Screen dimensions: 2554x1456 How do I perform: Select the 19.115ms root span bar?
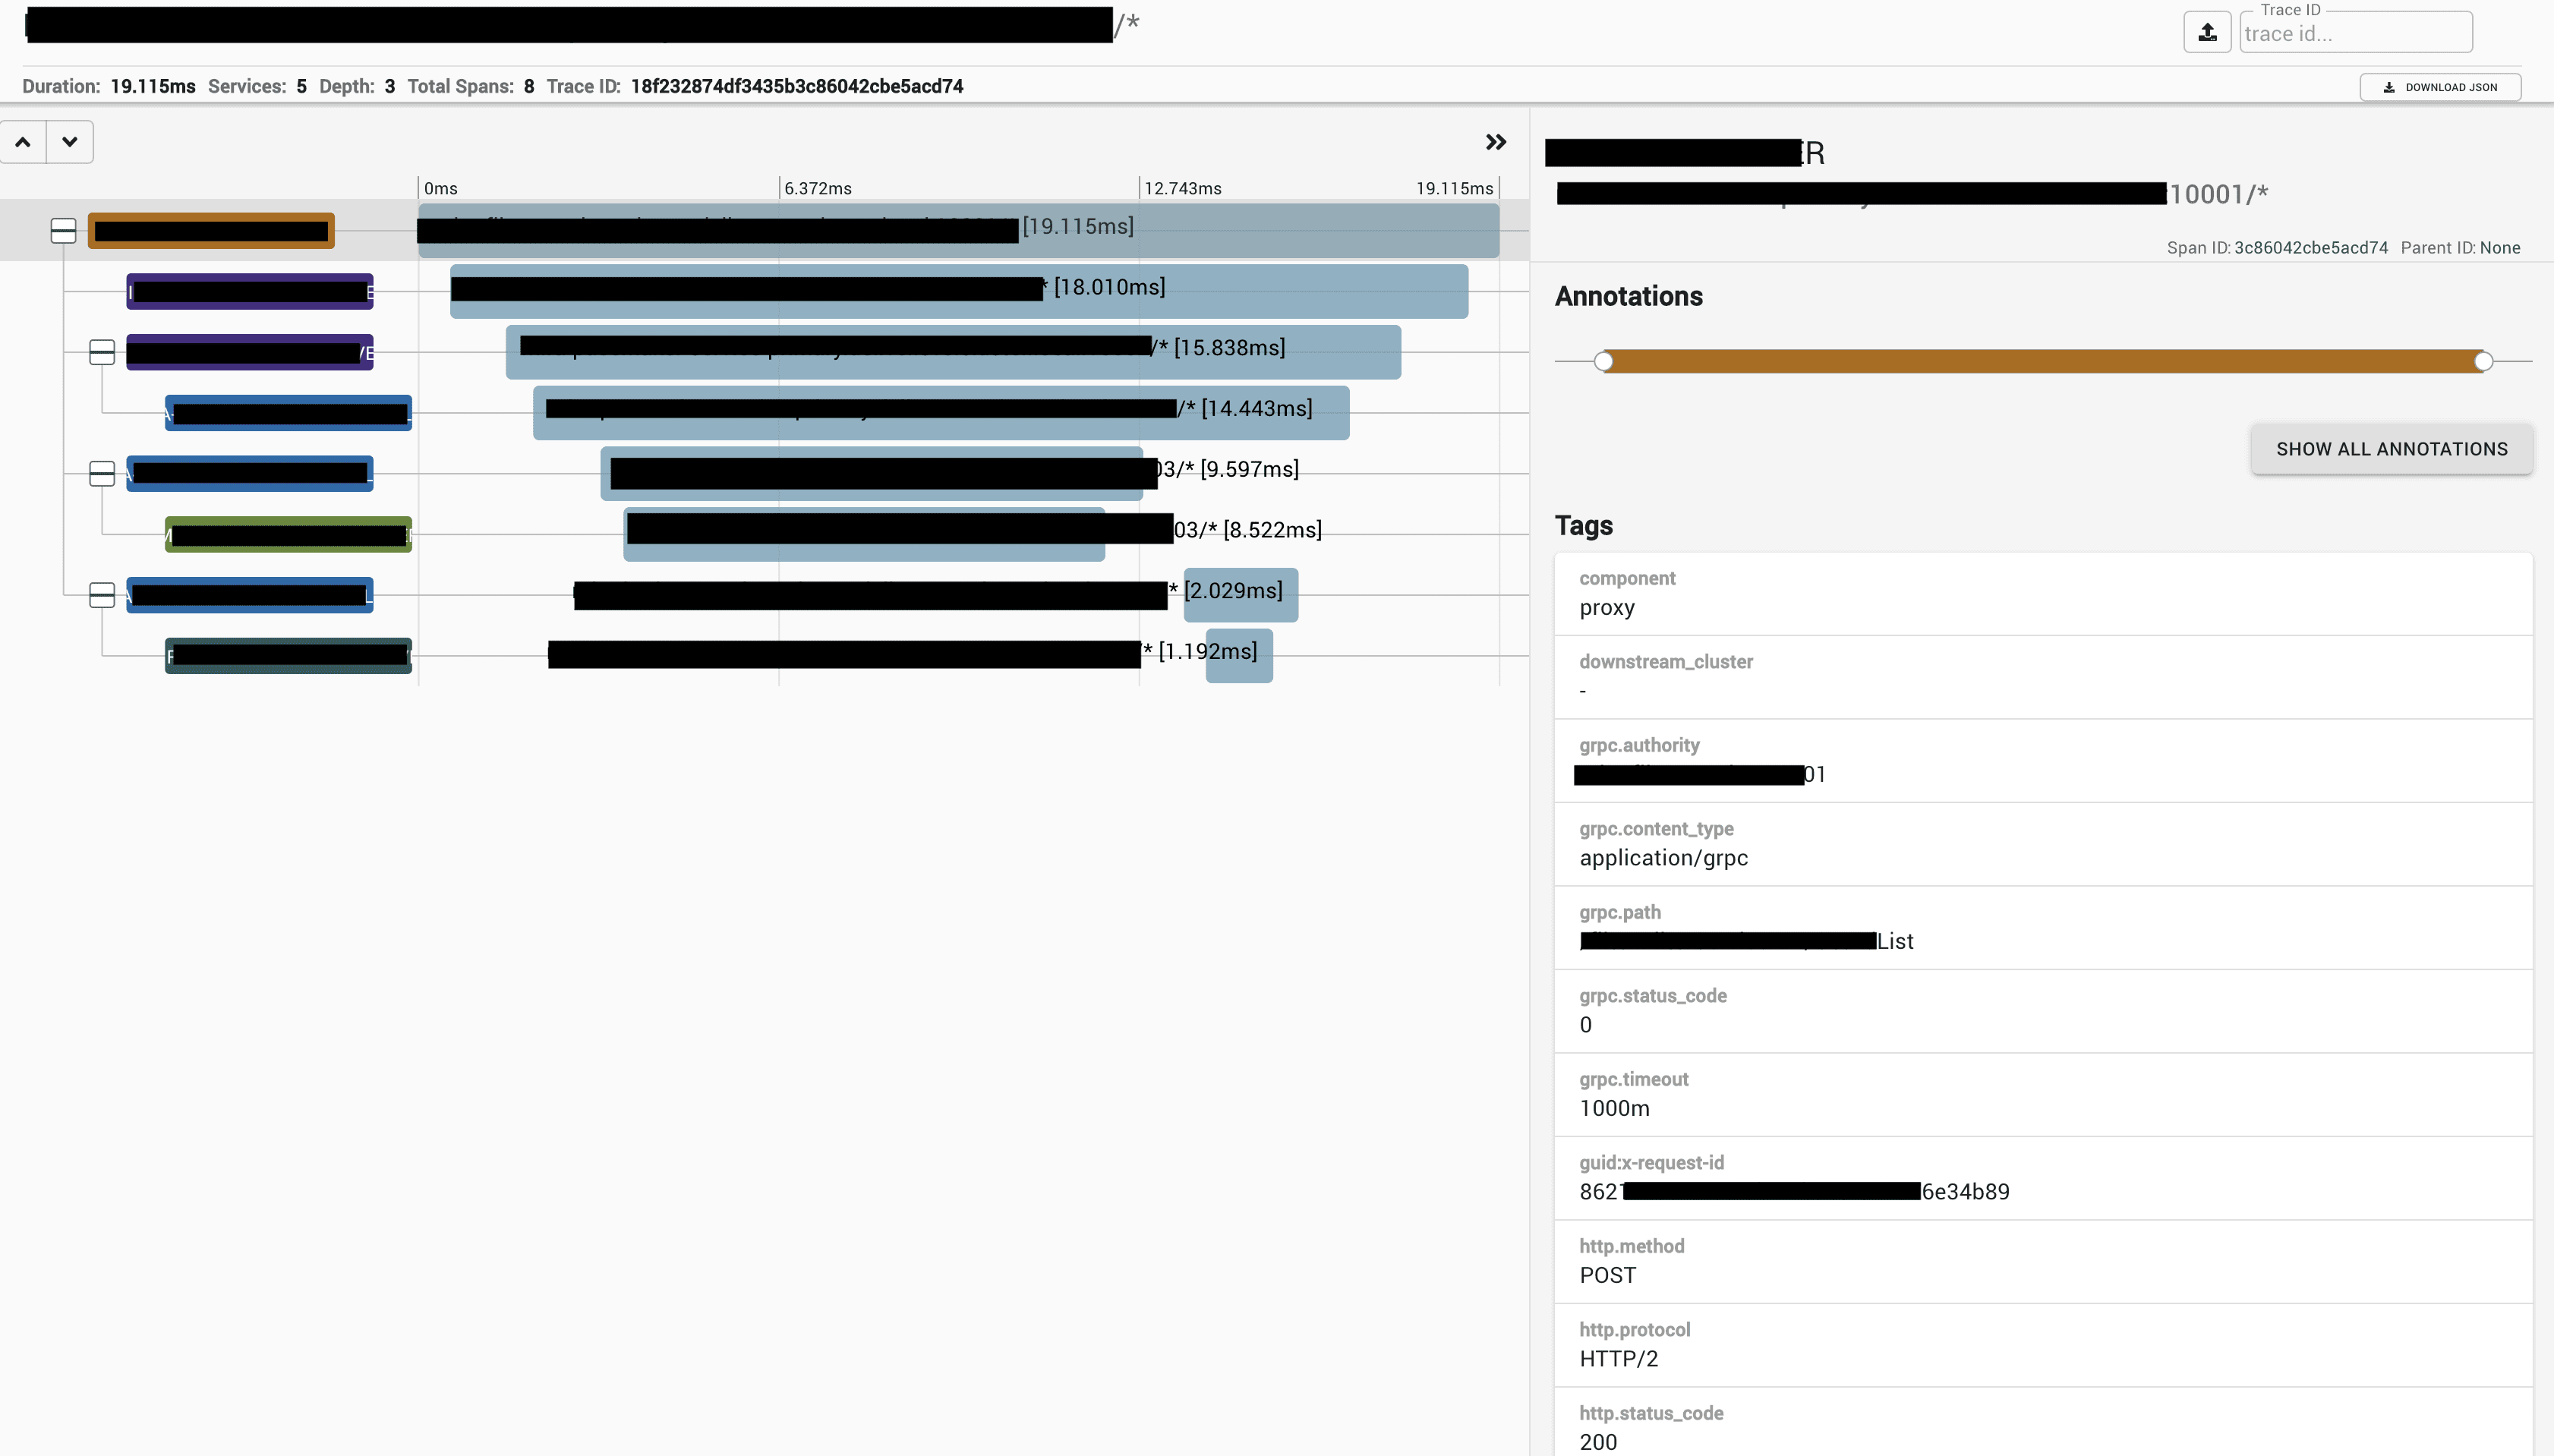pos(958,231)
